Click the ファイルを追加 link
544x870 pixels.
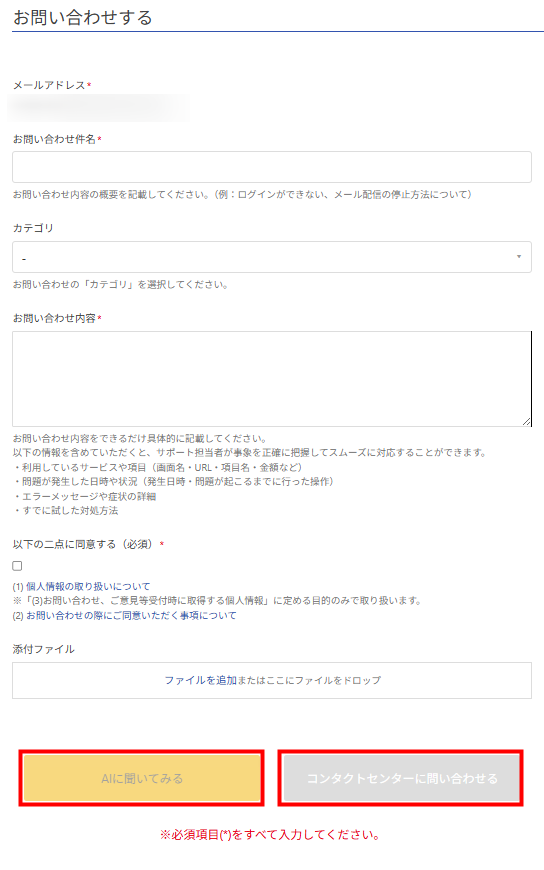(200, 680)
